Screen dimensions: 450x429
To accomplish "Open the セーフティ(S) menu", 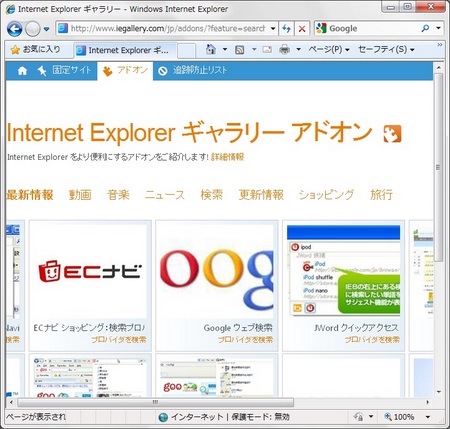I will coord(386,50).
